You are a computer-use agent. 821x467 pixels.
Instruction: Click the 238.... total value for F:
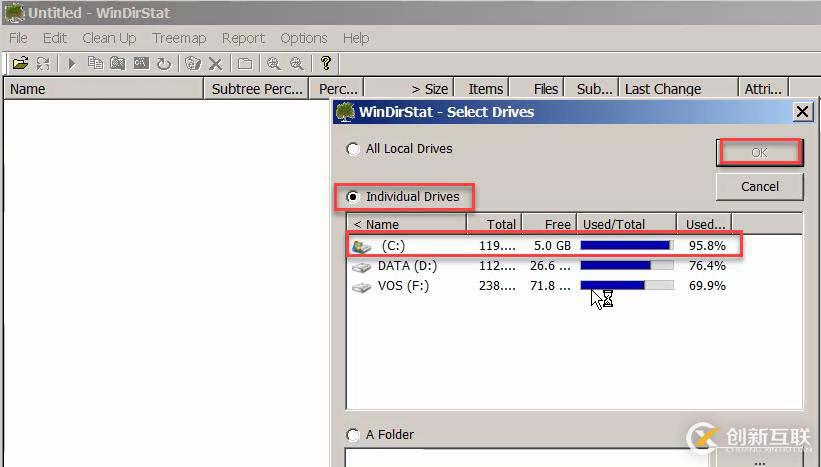pyautogui.click(x=497, y=285)
